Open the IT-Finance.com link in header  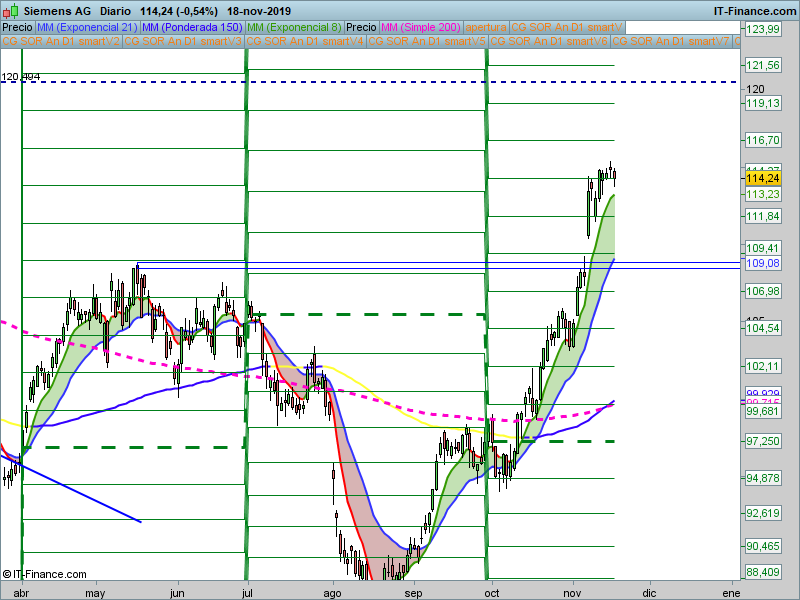pyautogui.click(x=753, y=11)
